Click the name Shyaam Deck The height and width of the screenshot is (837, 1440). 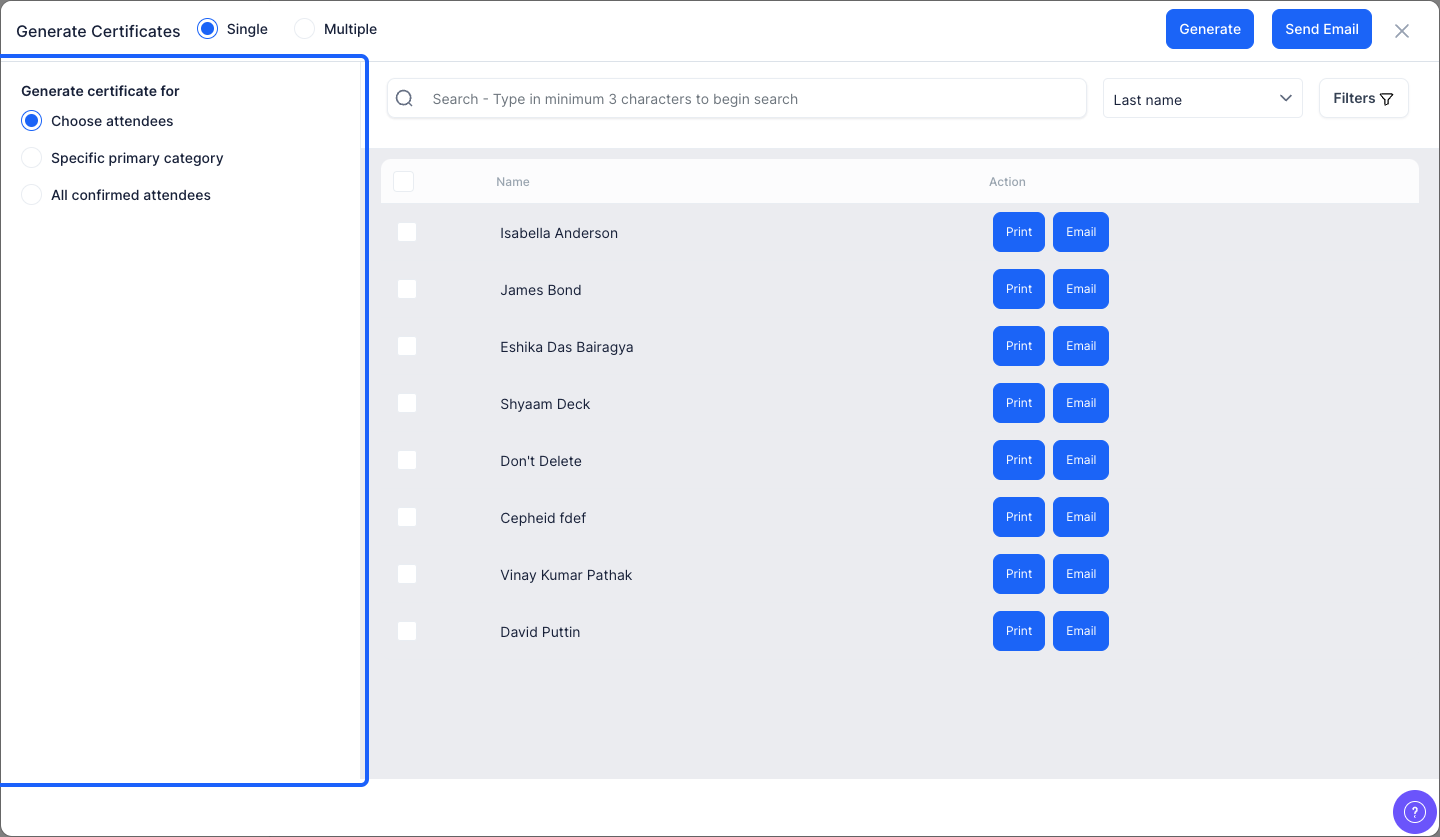pyautogui.click(x=545, y=404)
